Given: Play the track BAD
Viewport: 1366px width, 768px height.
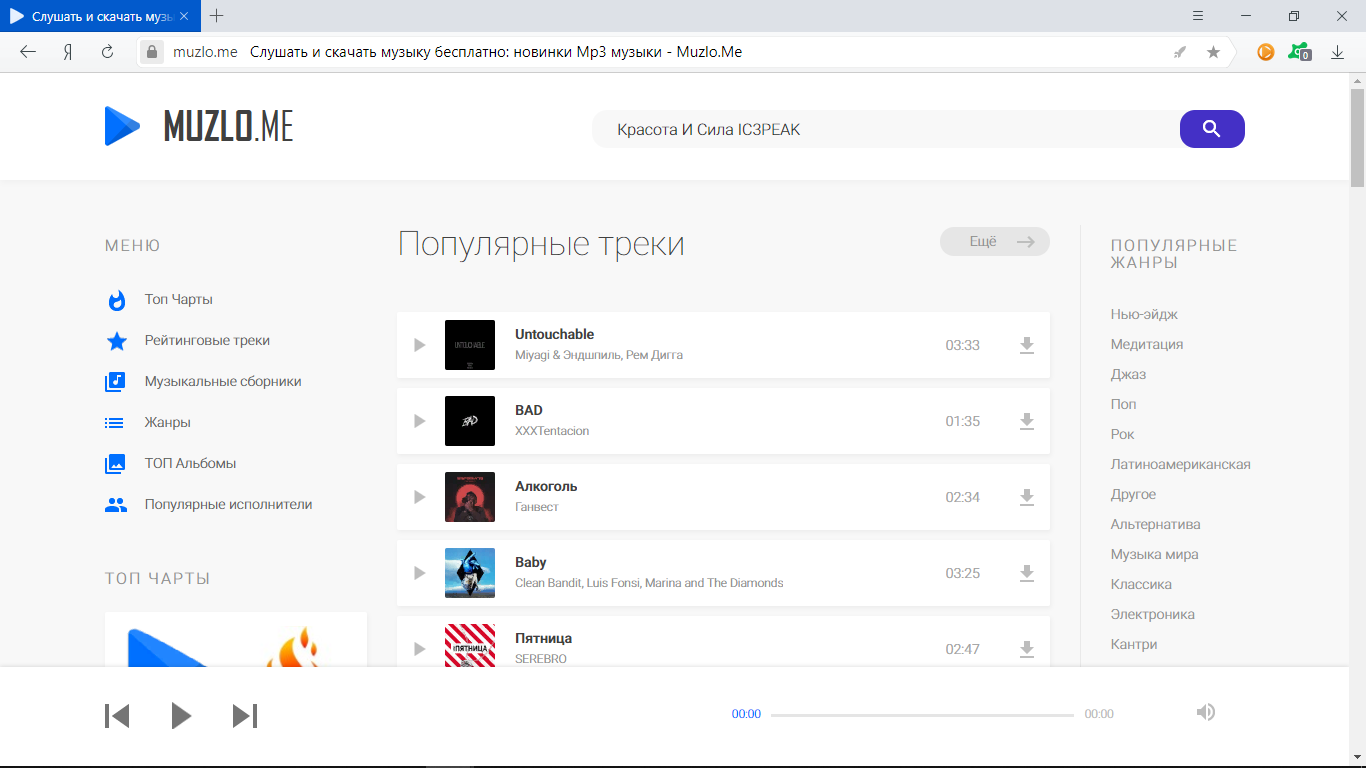Looking at the screenshot, I should [x=420, y=421].
